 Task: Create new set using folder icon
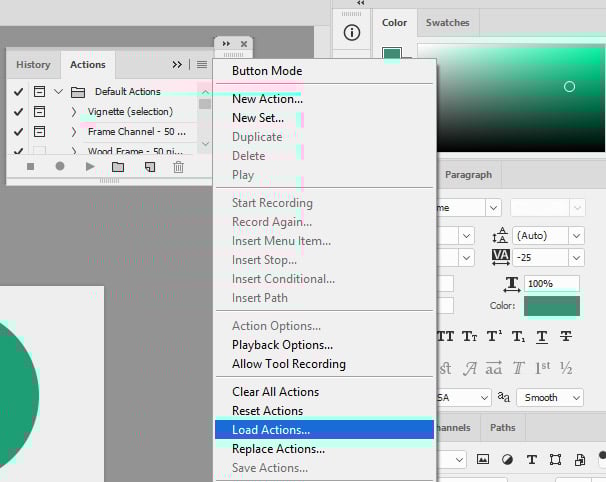pyautogui.click(x=118, y=167)
